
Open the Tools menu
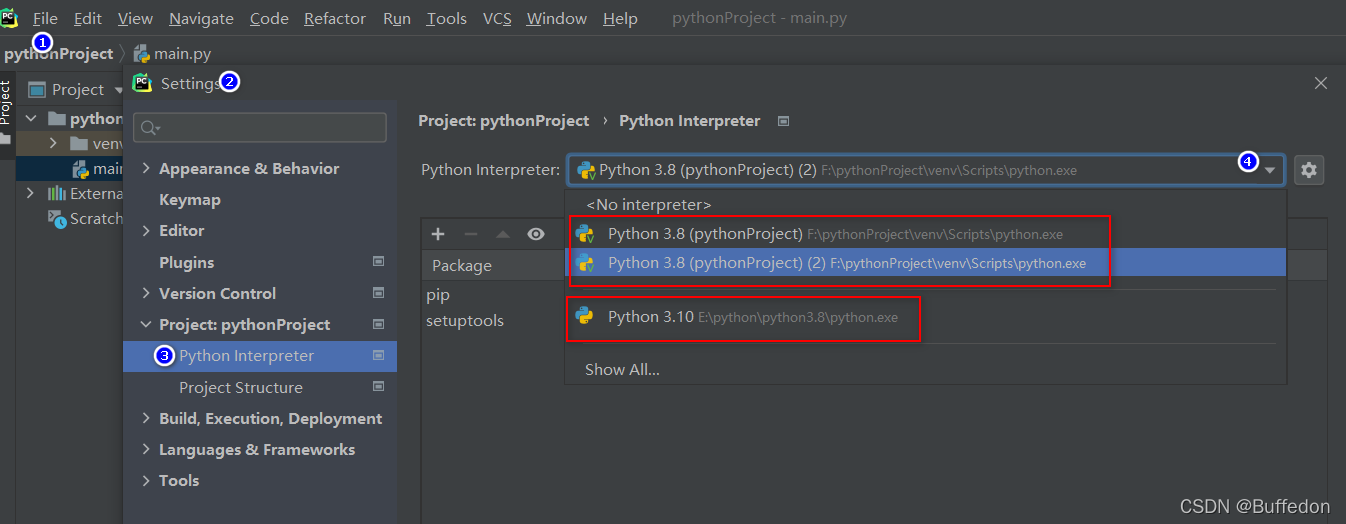(x=446, y=18)
